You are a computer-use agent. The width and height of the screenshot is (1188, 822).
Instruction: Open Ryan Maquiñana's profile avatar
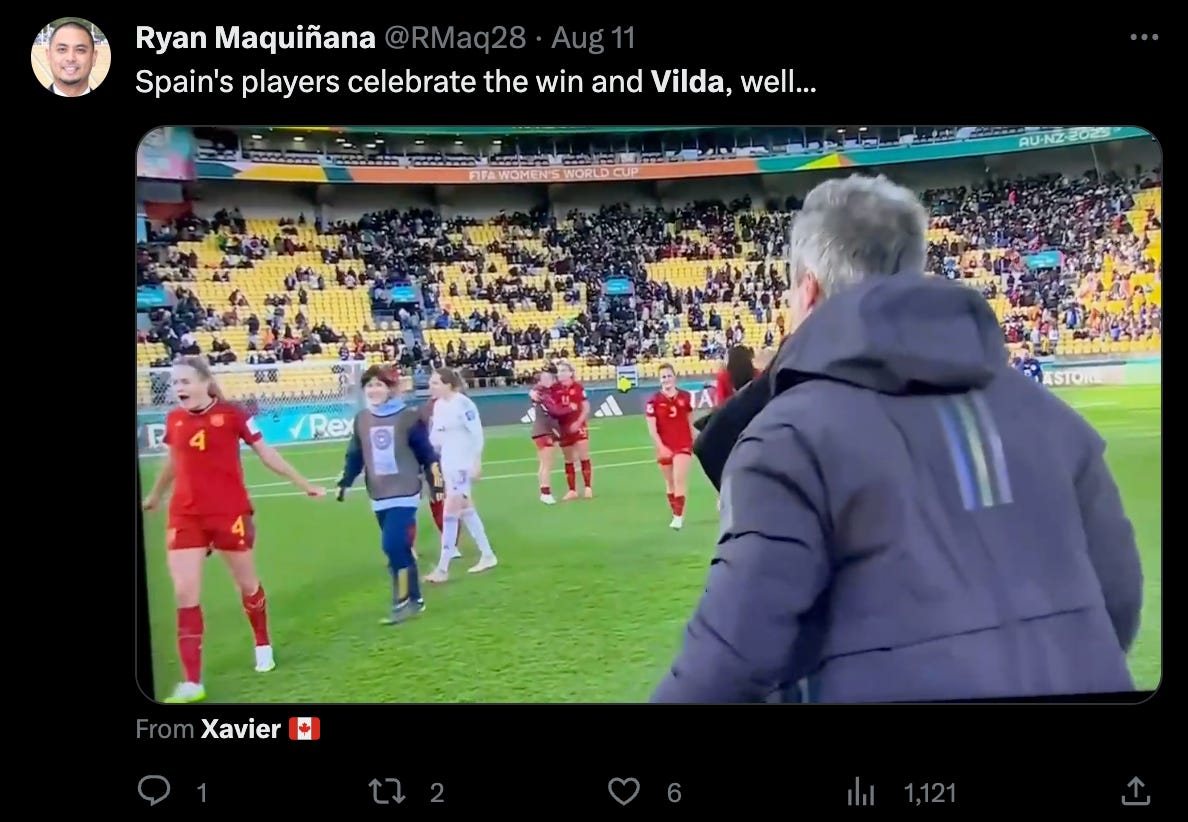(x=70, y=57)
